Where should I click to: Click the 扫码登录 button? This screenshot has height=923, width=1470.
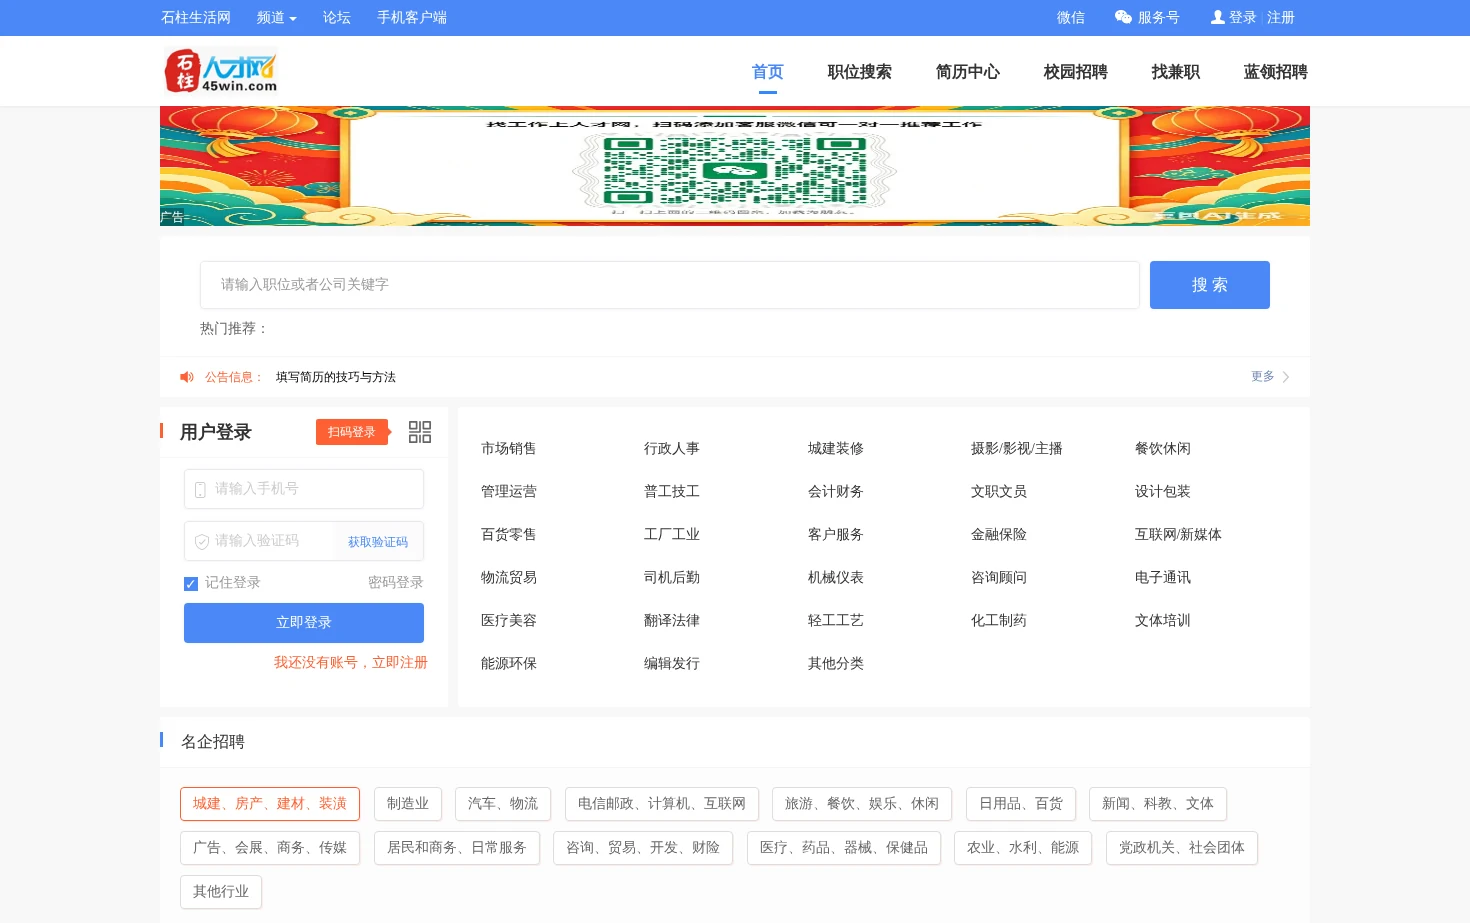click(x=351, y=432)
